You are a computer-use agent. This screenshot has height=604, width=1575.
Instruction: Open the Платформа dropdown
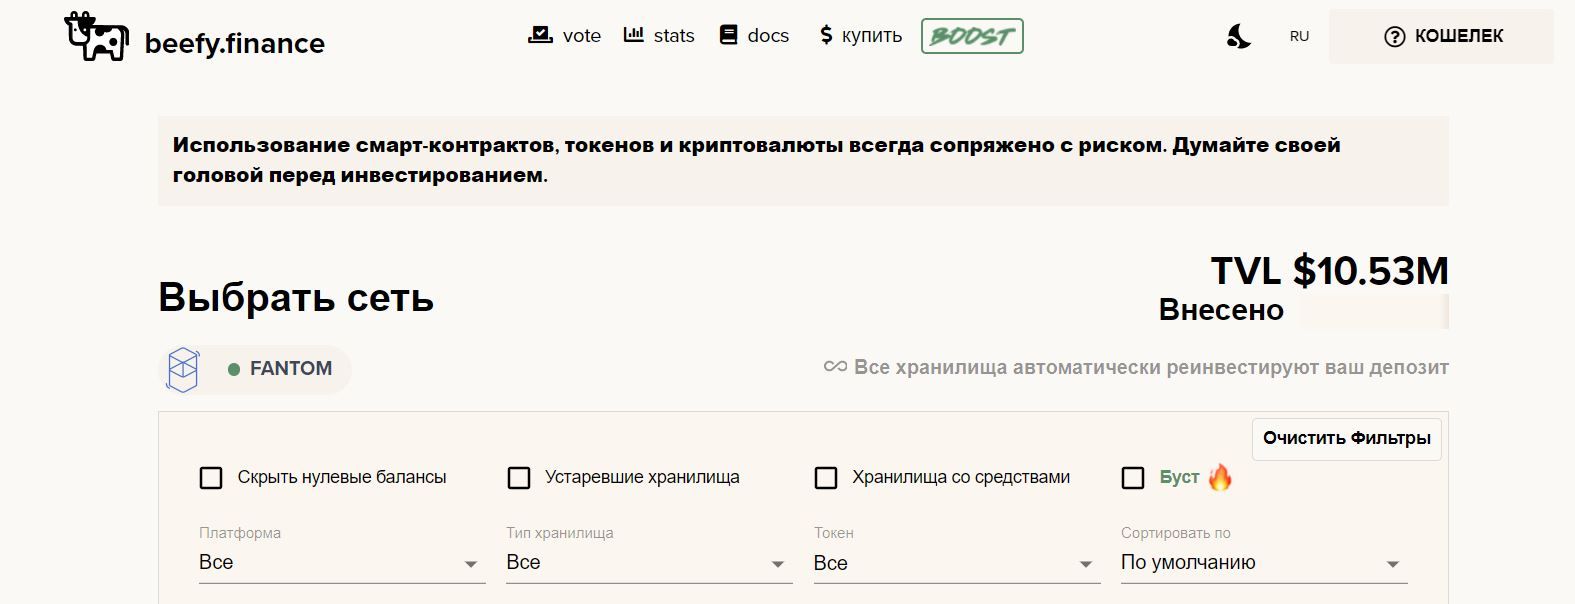pos(342,563)
